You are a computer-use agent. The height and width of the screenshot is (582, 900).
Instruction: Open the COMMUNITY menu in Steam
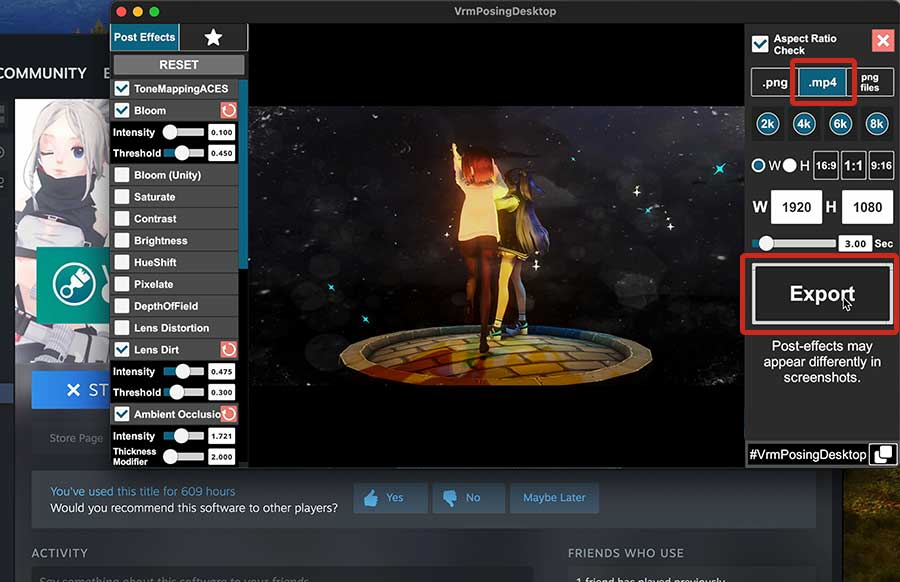click(x=44, y=73)
